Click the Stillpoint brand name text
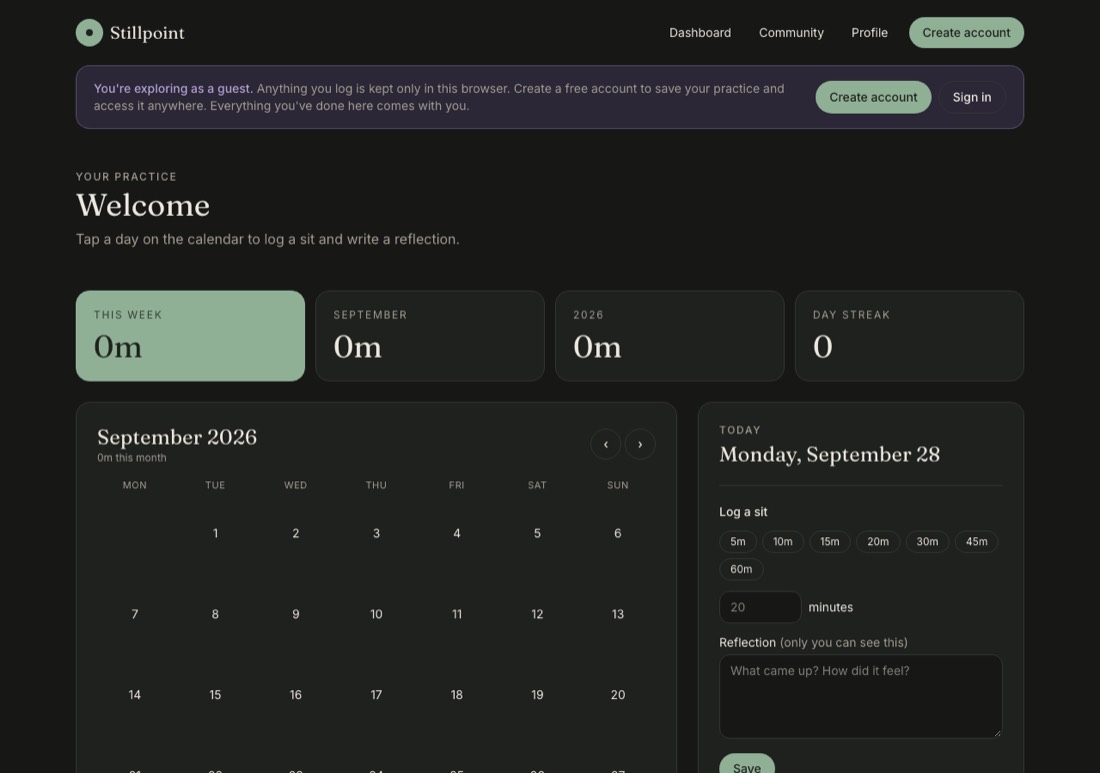 click(x=147, y=33)
